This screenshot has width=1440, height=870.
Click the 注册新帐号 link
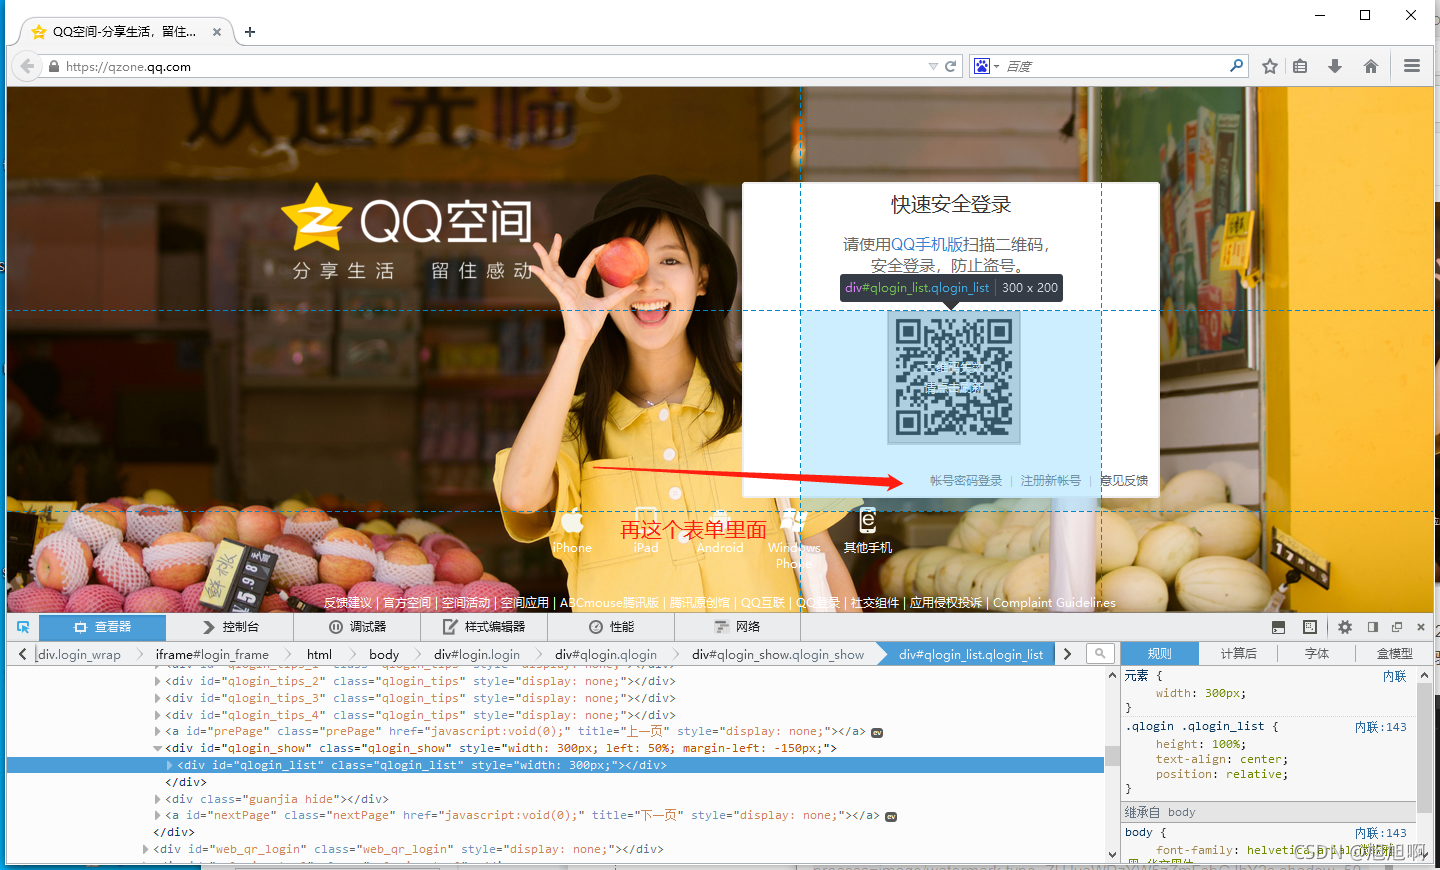pos(1051,481)
